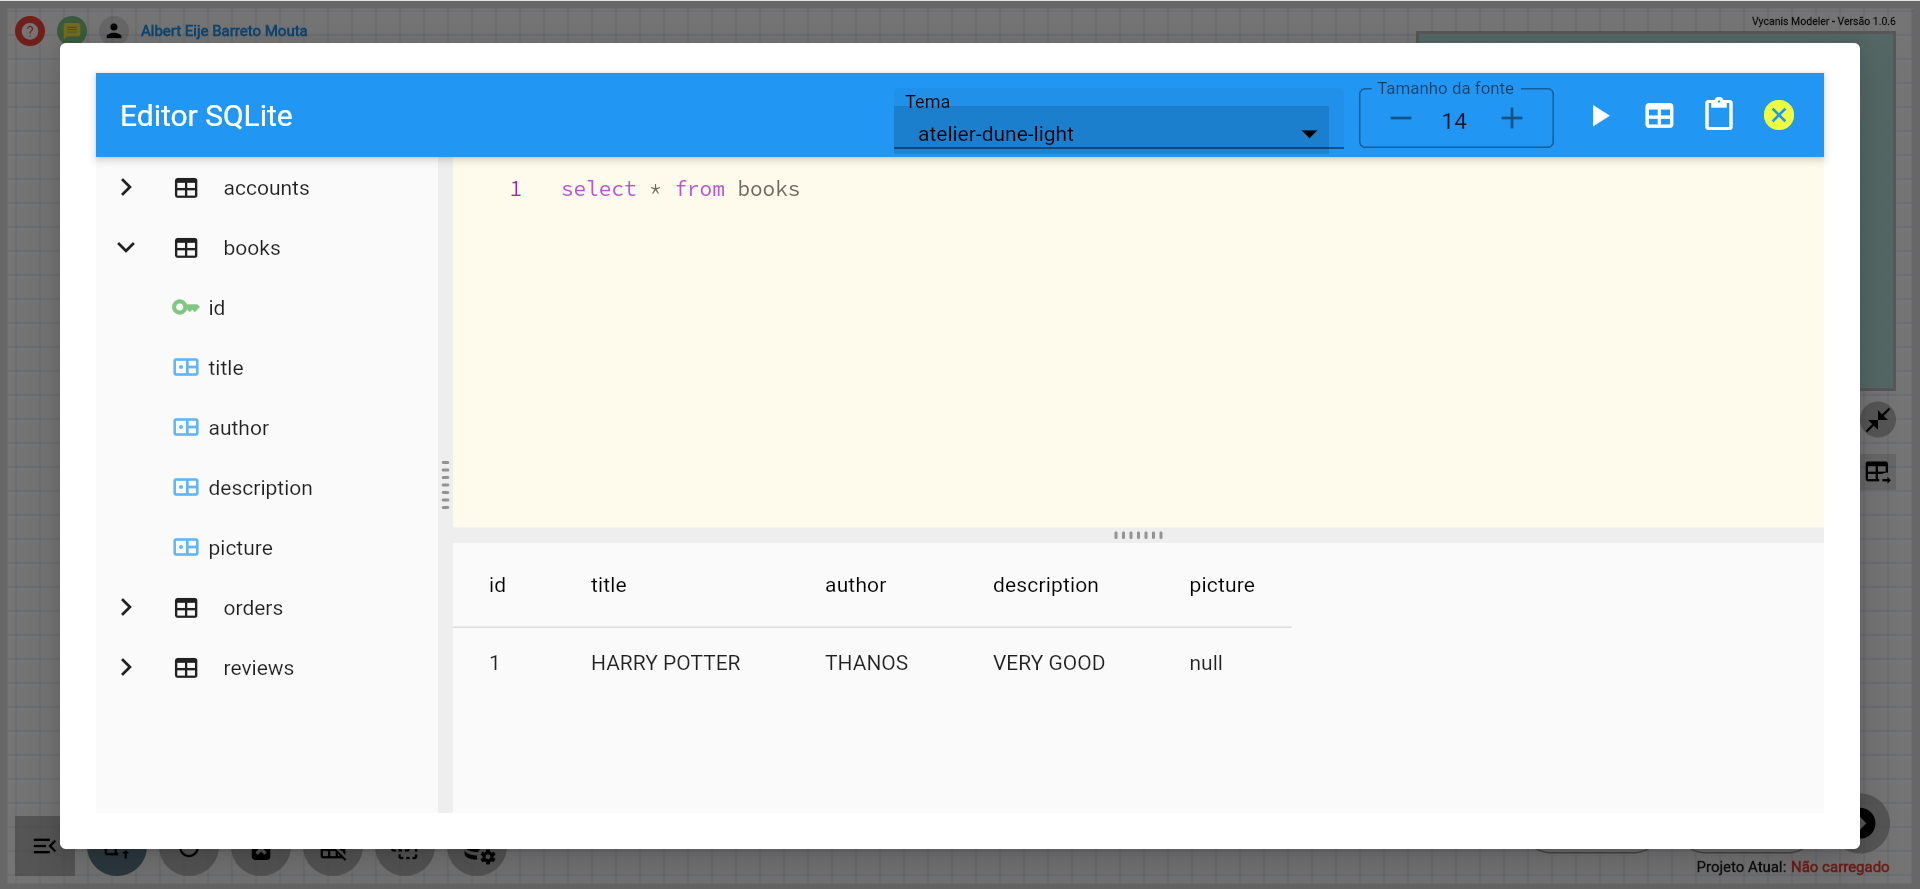
Task: Click inside the SQL query editor line
Action: [x=680, y=189]
